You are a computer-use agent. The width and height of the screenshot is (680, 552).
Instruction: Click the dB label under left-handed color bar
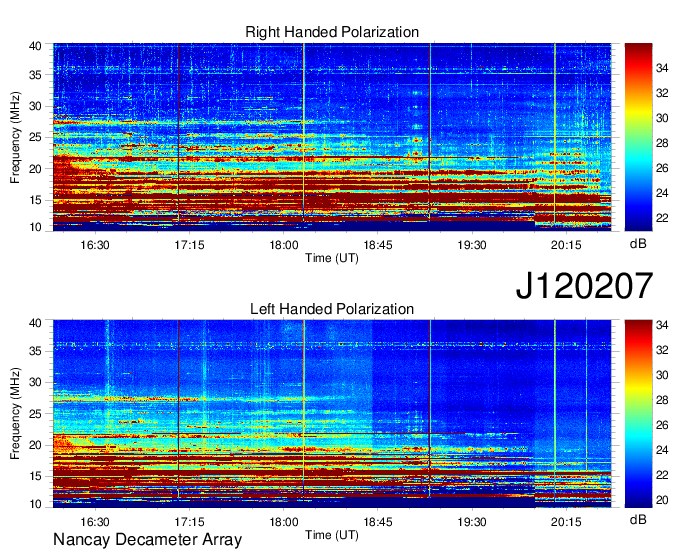pyautogui.click(x=638, y=519)
